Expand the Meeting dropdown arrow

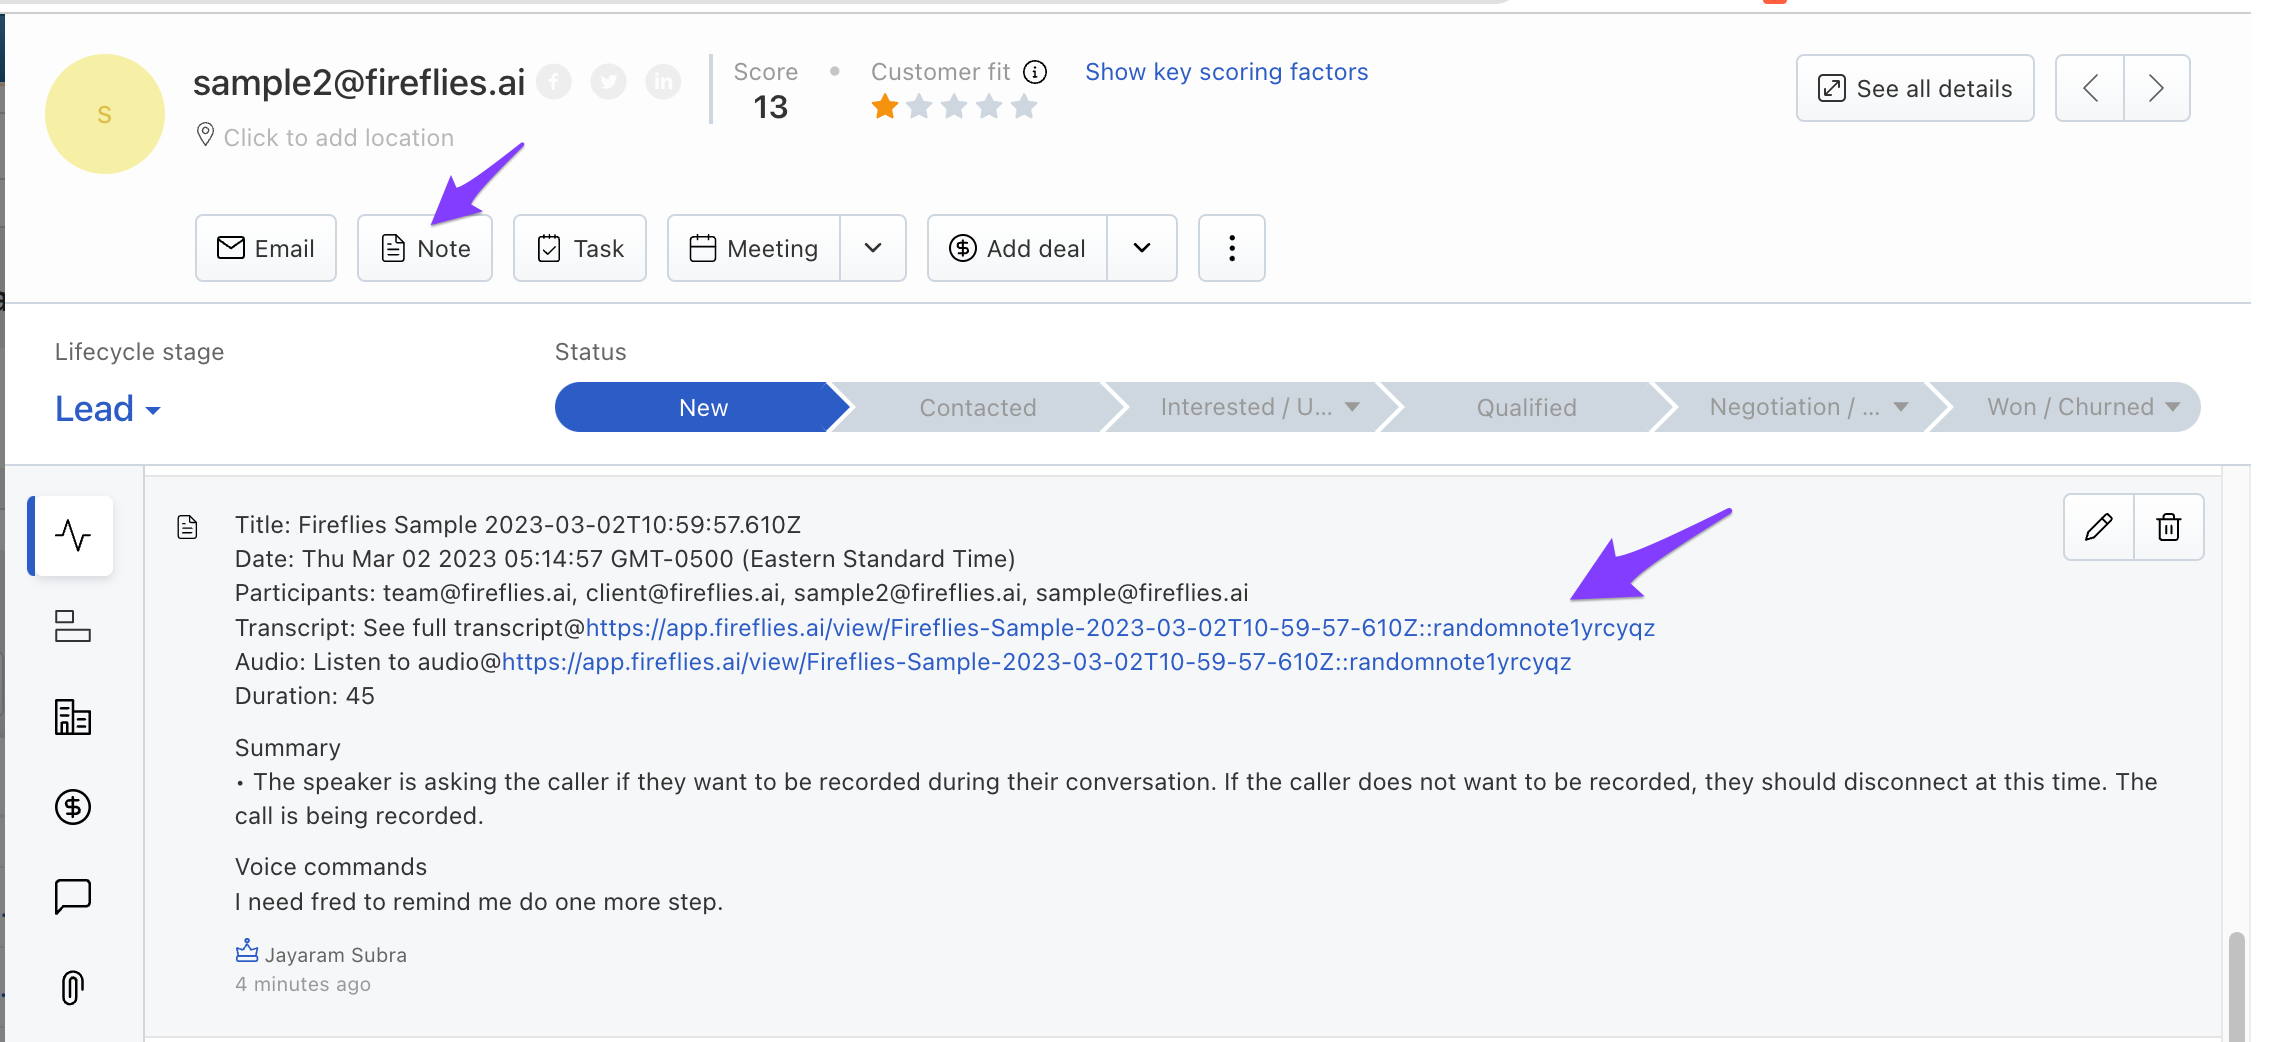(x=873, y=248)
